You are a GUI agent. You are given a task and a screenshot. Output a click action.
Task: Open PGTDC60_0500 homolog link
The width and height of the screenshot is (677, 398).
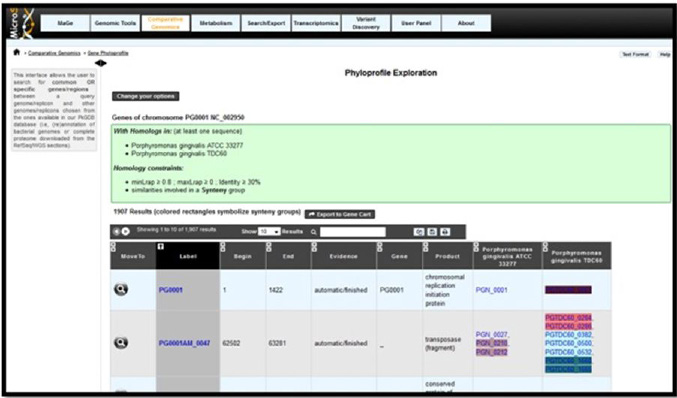569,343
